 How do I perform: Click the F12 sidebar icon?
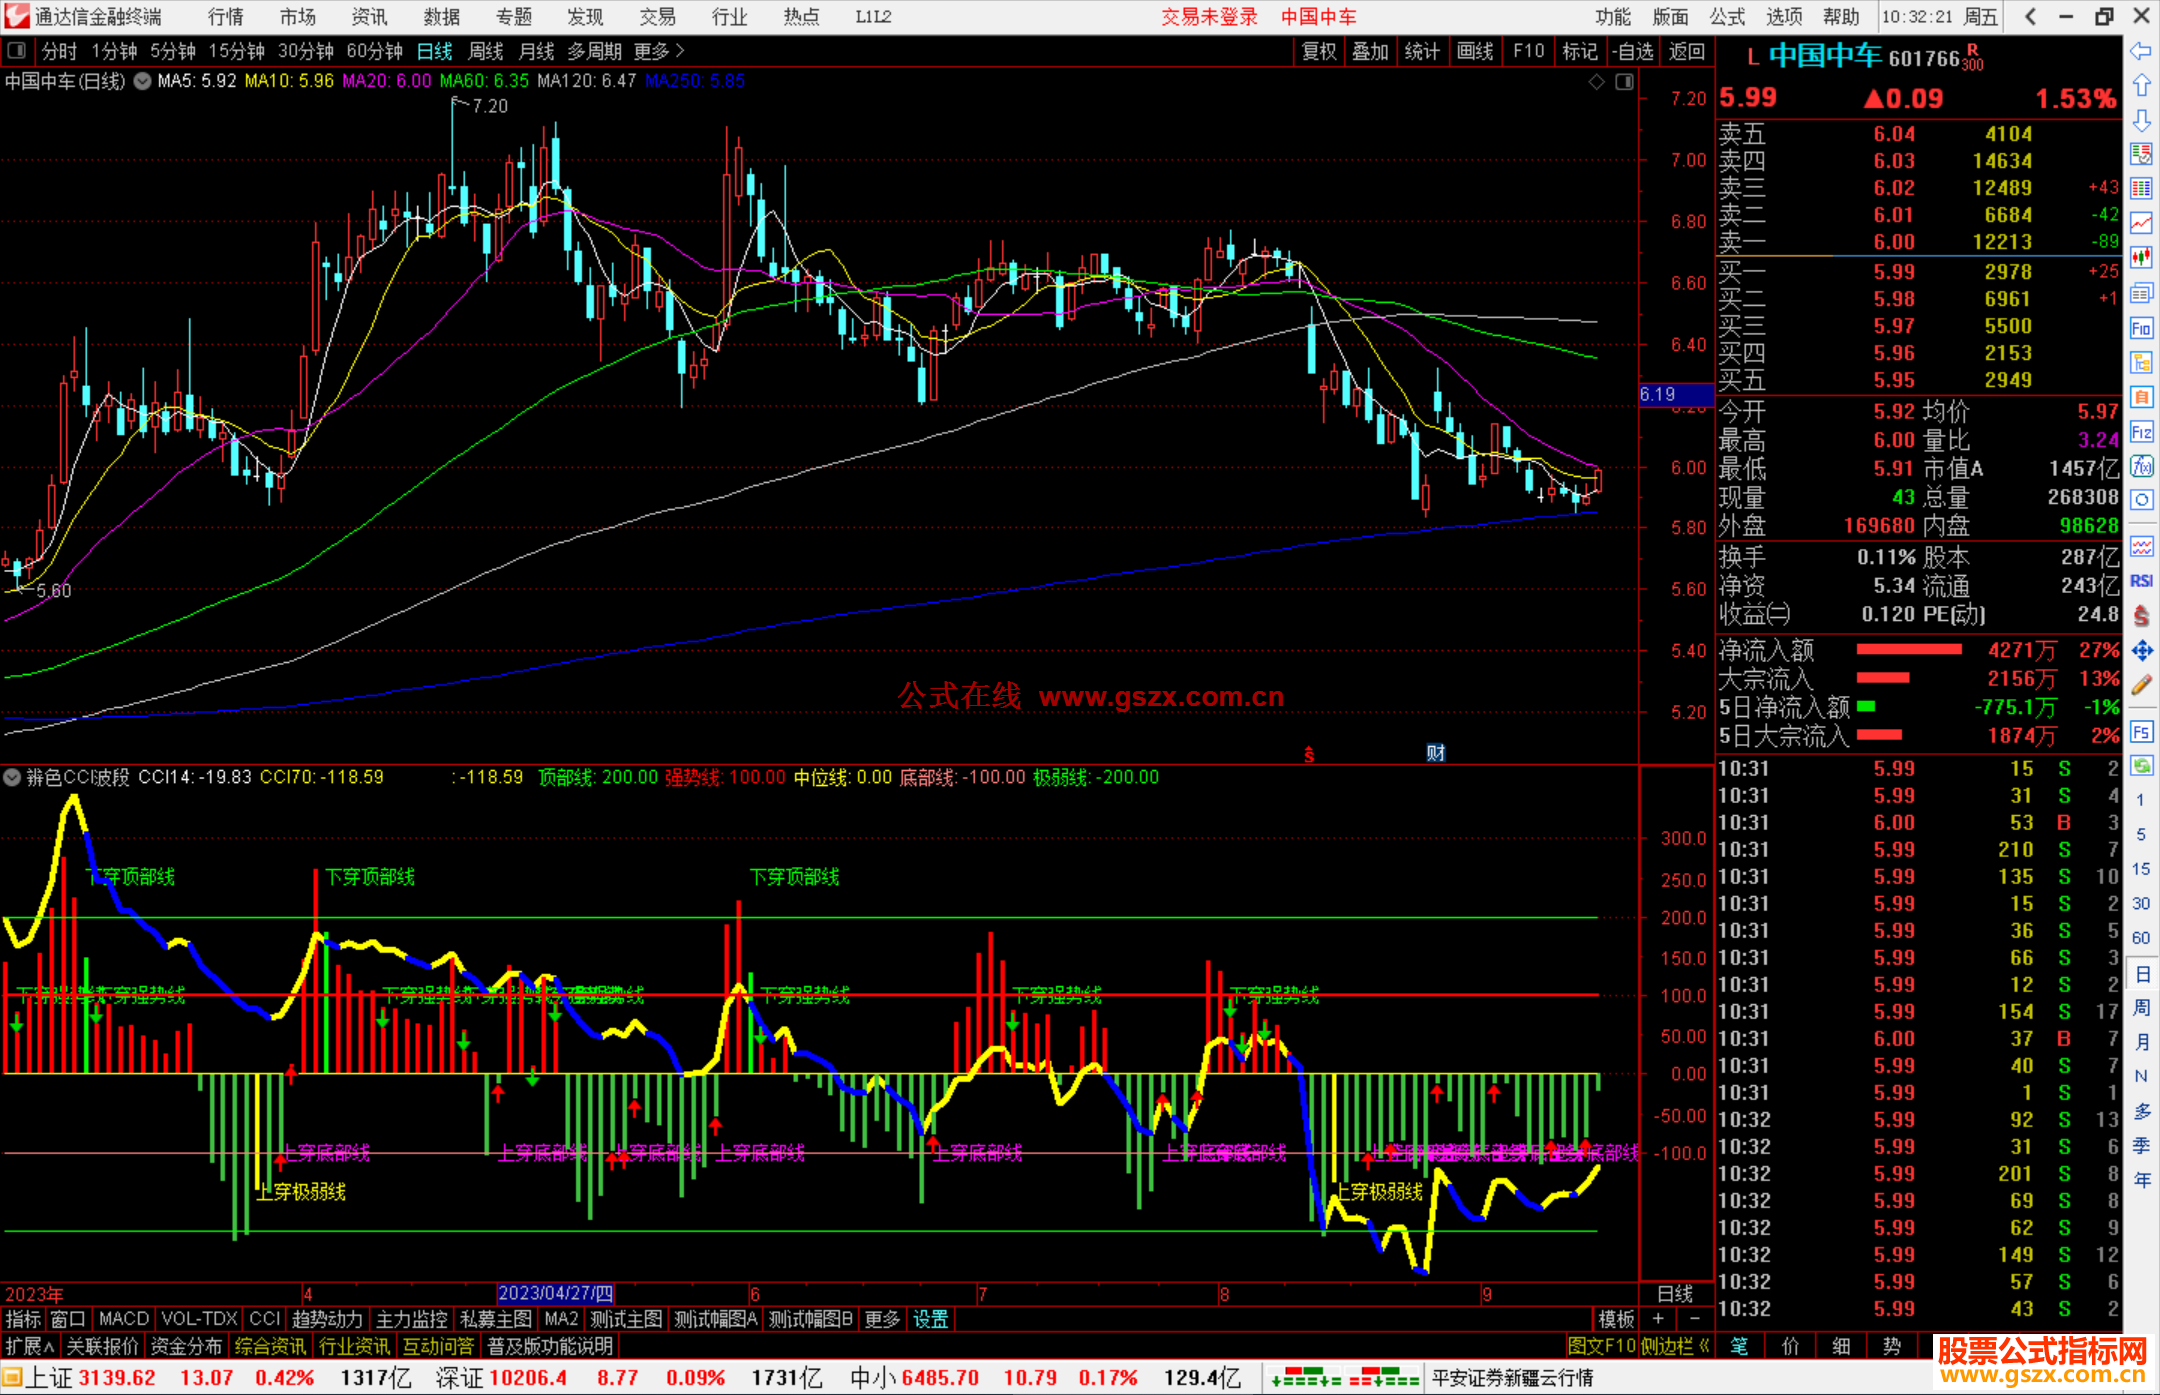(2141, 432)
